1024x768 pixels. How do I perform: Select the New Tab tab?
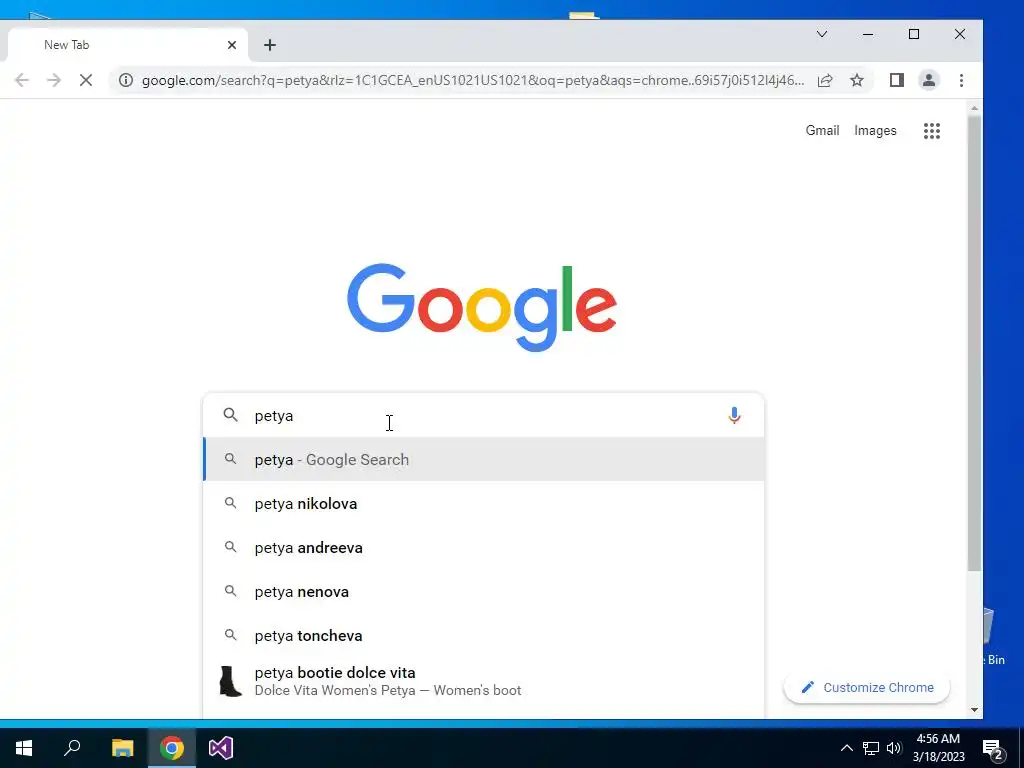pyautogui.click(x=127, y=45)
